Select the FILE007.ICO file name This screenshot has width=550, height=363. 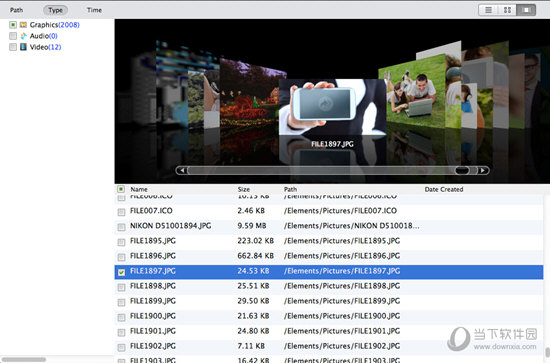pyautogui.click(x=151, y=210)
